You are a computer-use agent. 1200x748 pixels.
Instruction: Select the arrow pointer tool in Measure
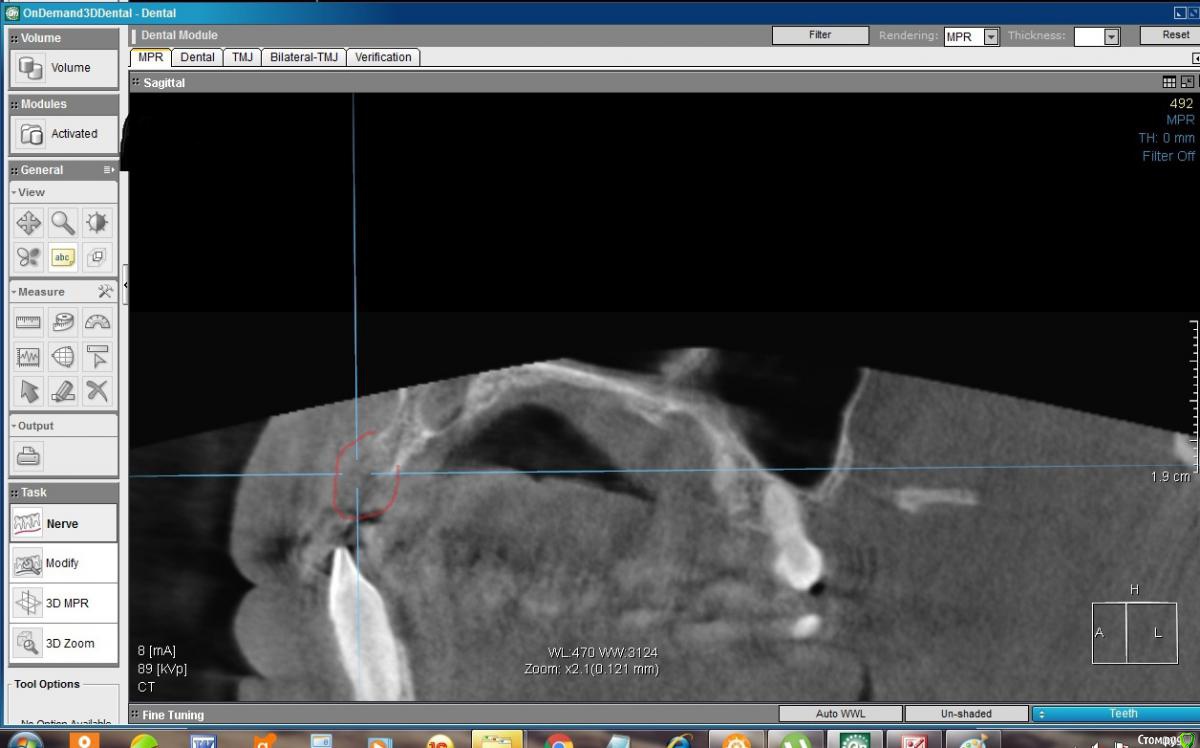[29, 391]
